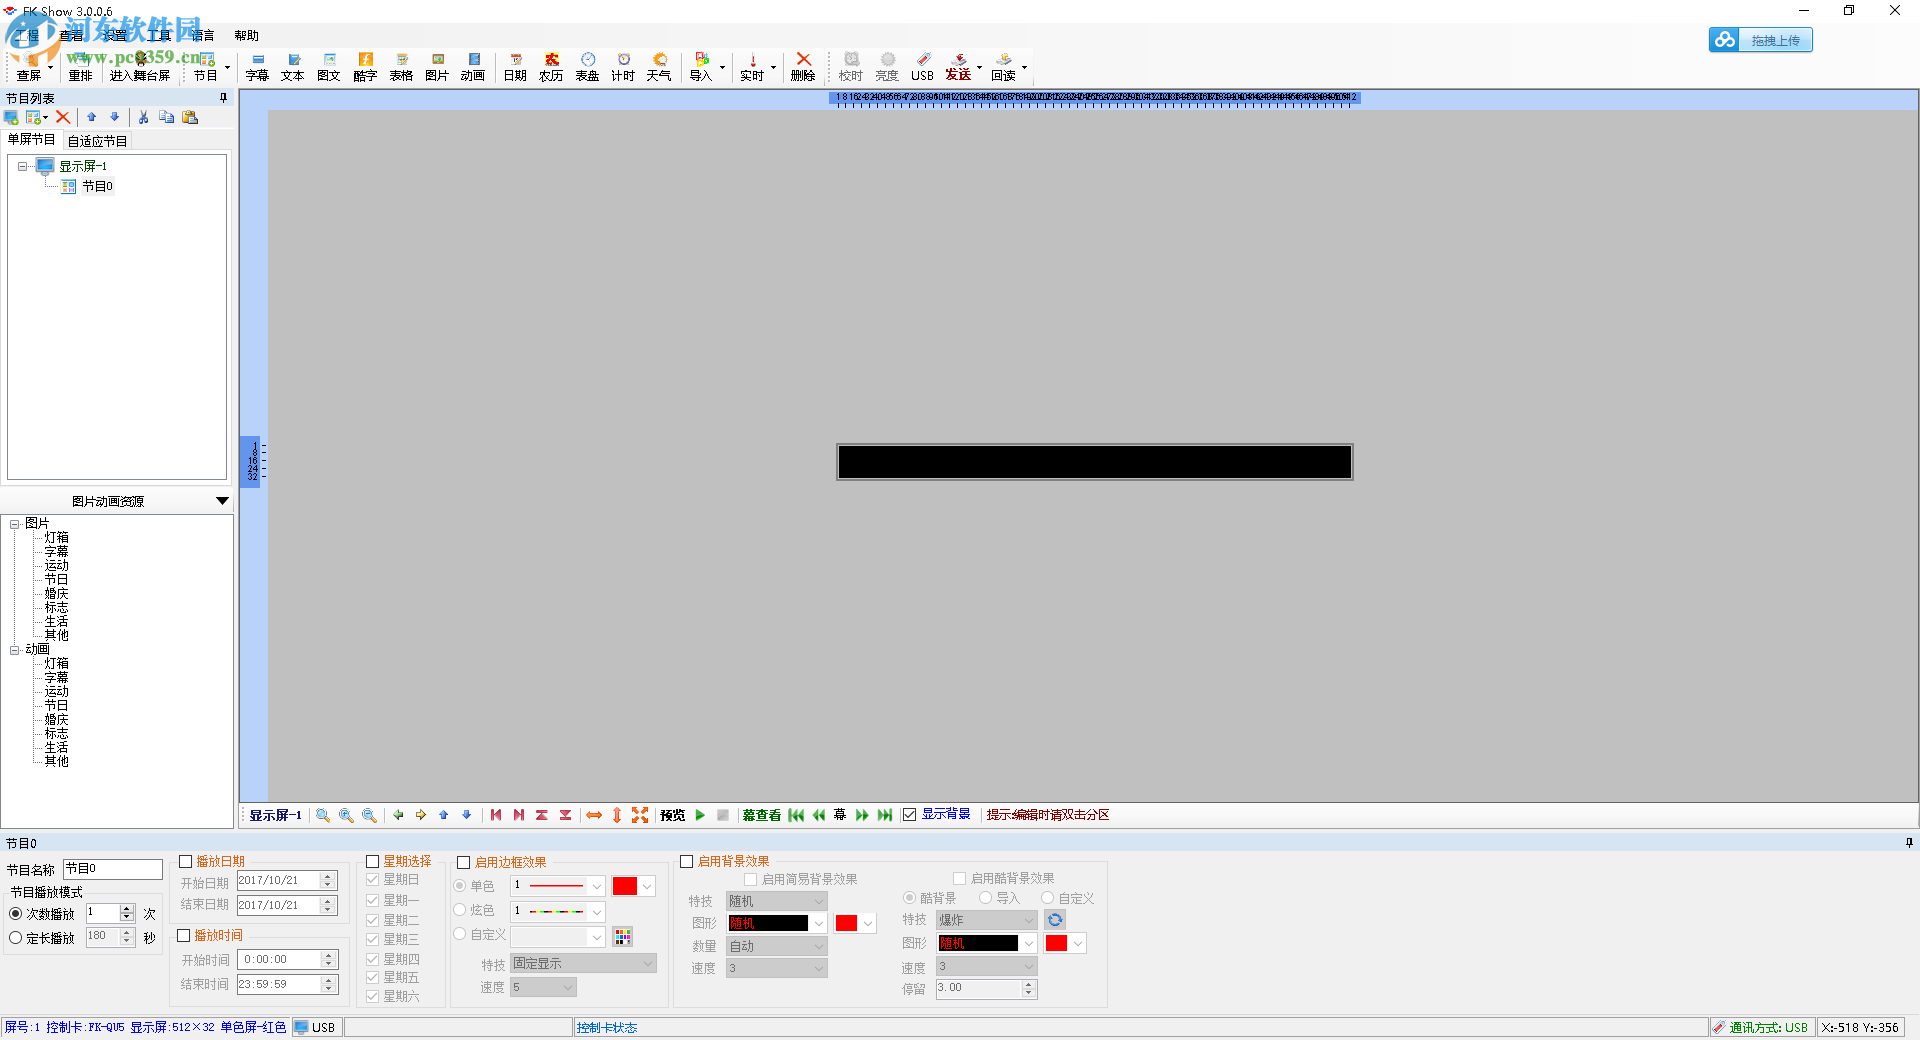Click the 进入舞台屏 button

pos(140,67)
